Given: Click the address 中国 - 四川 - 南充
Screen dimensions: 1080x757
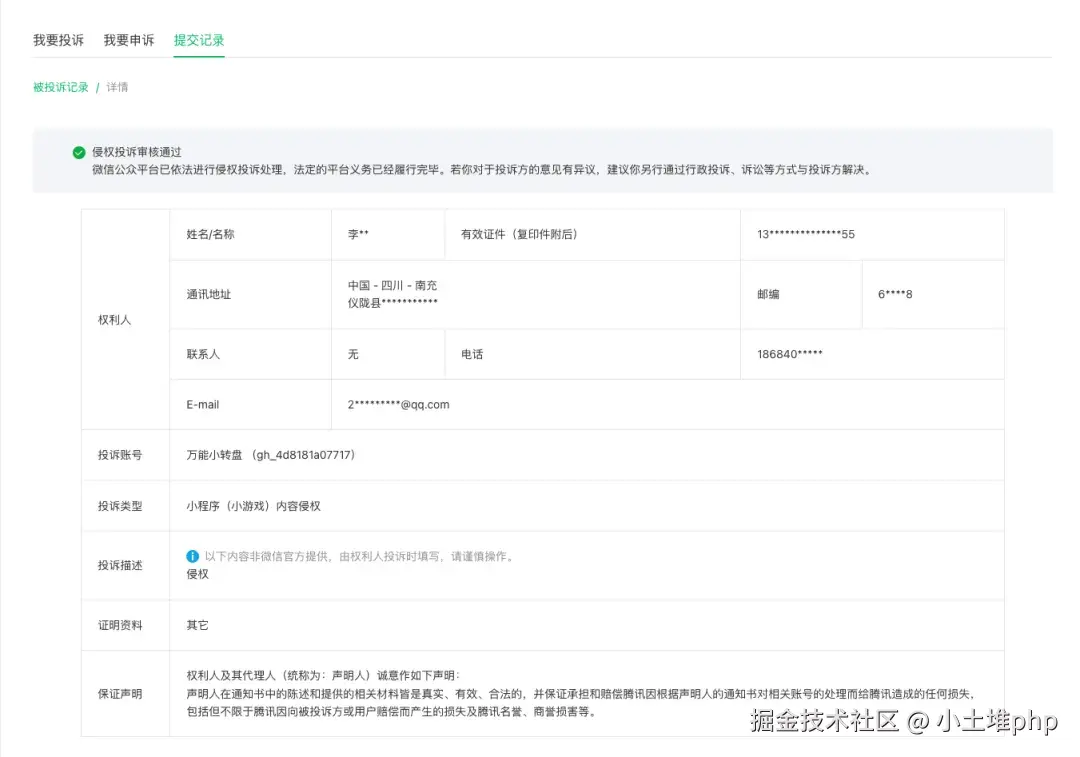Looking at the screenshot, I should tap(394, 283).
